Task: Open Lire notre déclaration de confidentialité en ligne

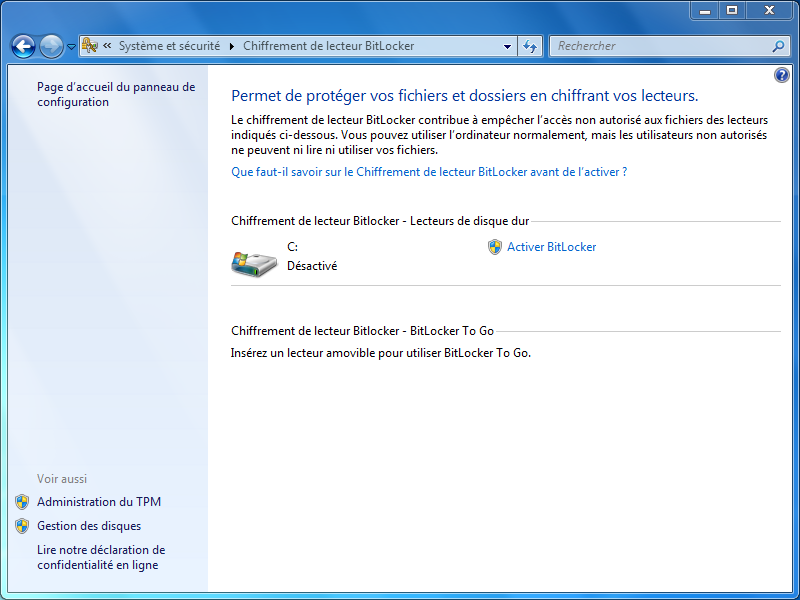Action: [x=101, y=558]
